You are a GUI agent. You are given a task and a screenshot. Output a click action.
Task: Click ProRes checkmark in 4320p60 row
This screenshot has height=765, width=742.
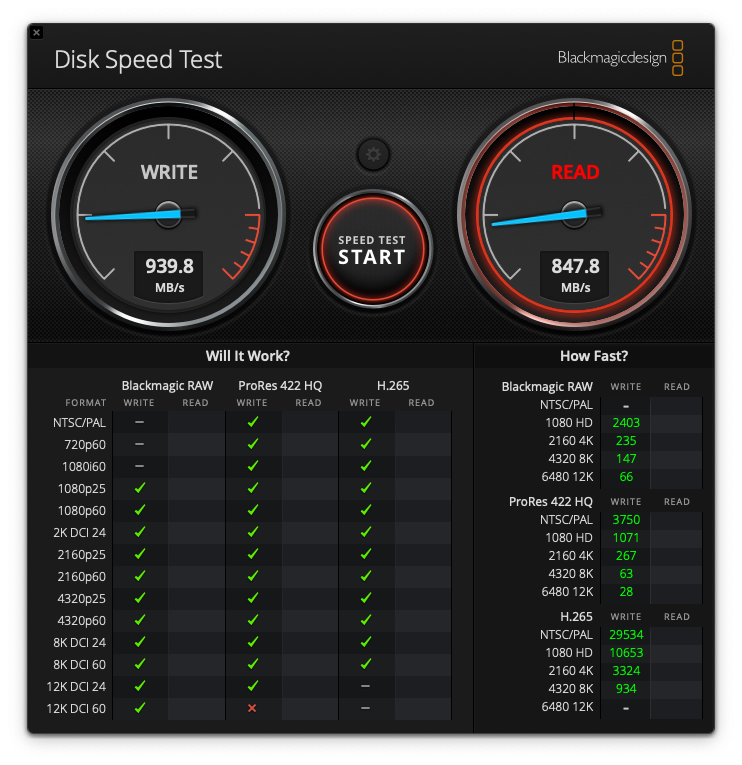click(253, 620)
